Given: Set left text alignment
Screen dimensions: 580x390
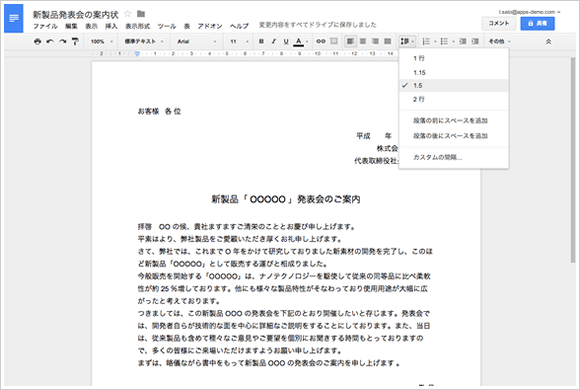Looking at the screenshot, I should click(350, 41).
